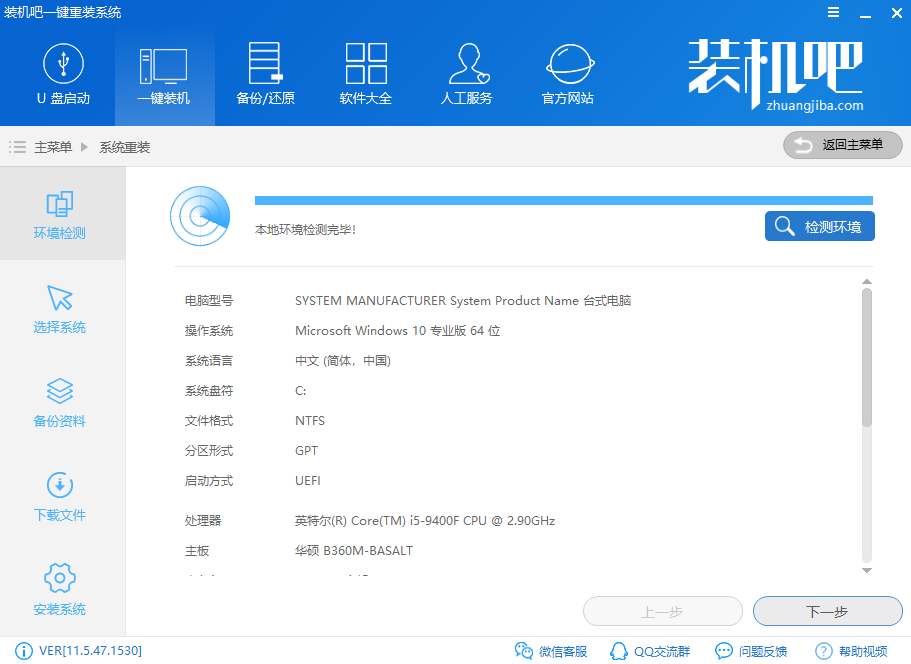Open the 下载文件 step
The width and height of the screenshot is (911, 664).
point(60,490)
